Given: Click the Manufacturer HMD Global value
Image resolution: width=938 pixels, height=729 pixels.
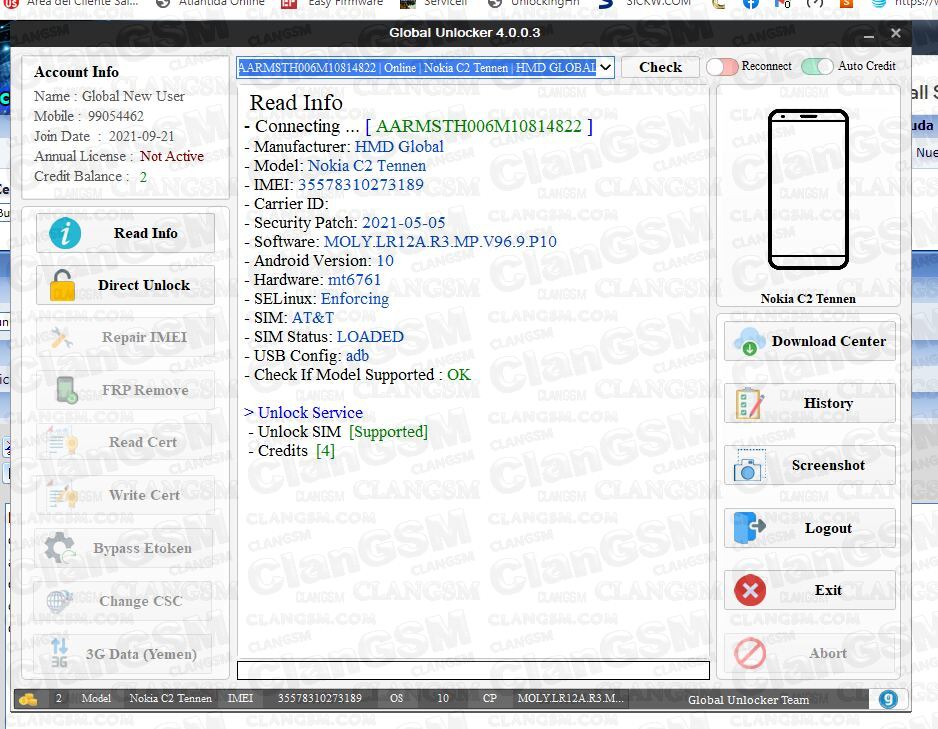Looking at the screenshot, I should (x=399, y=147).
